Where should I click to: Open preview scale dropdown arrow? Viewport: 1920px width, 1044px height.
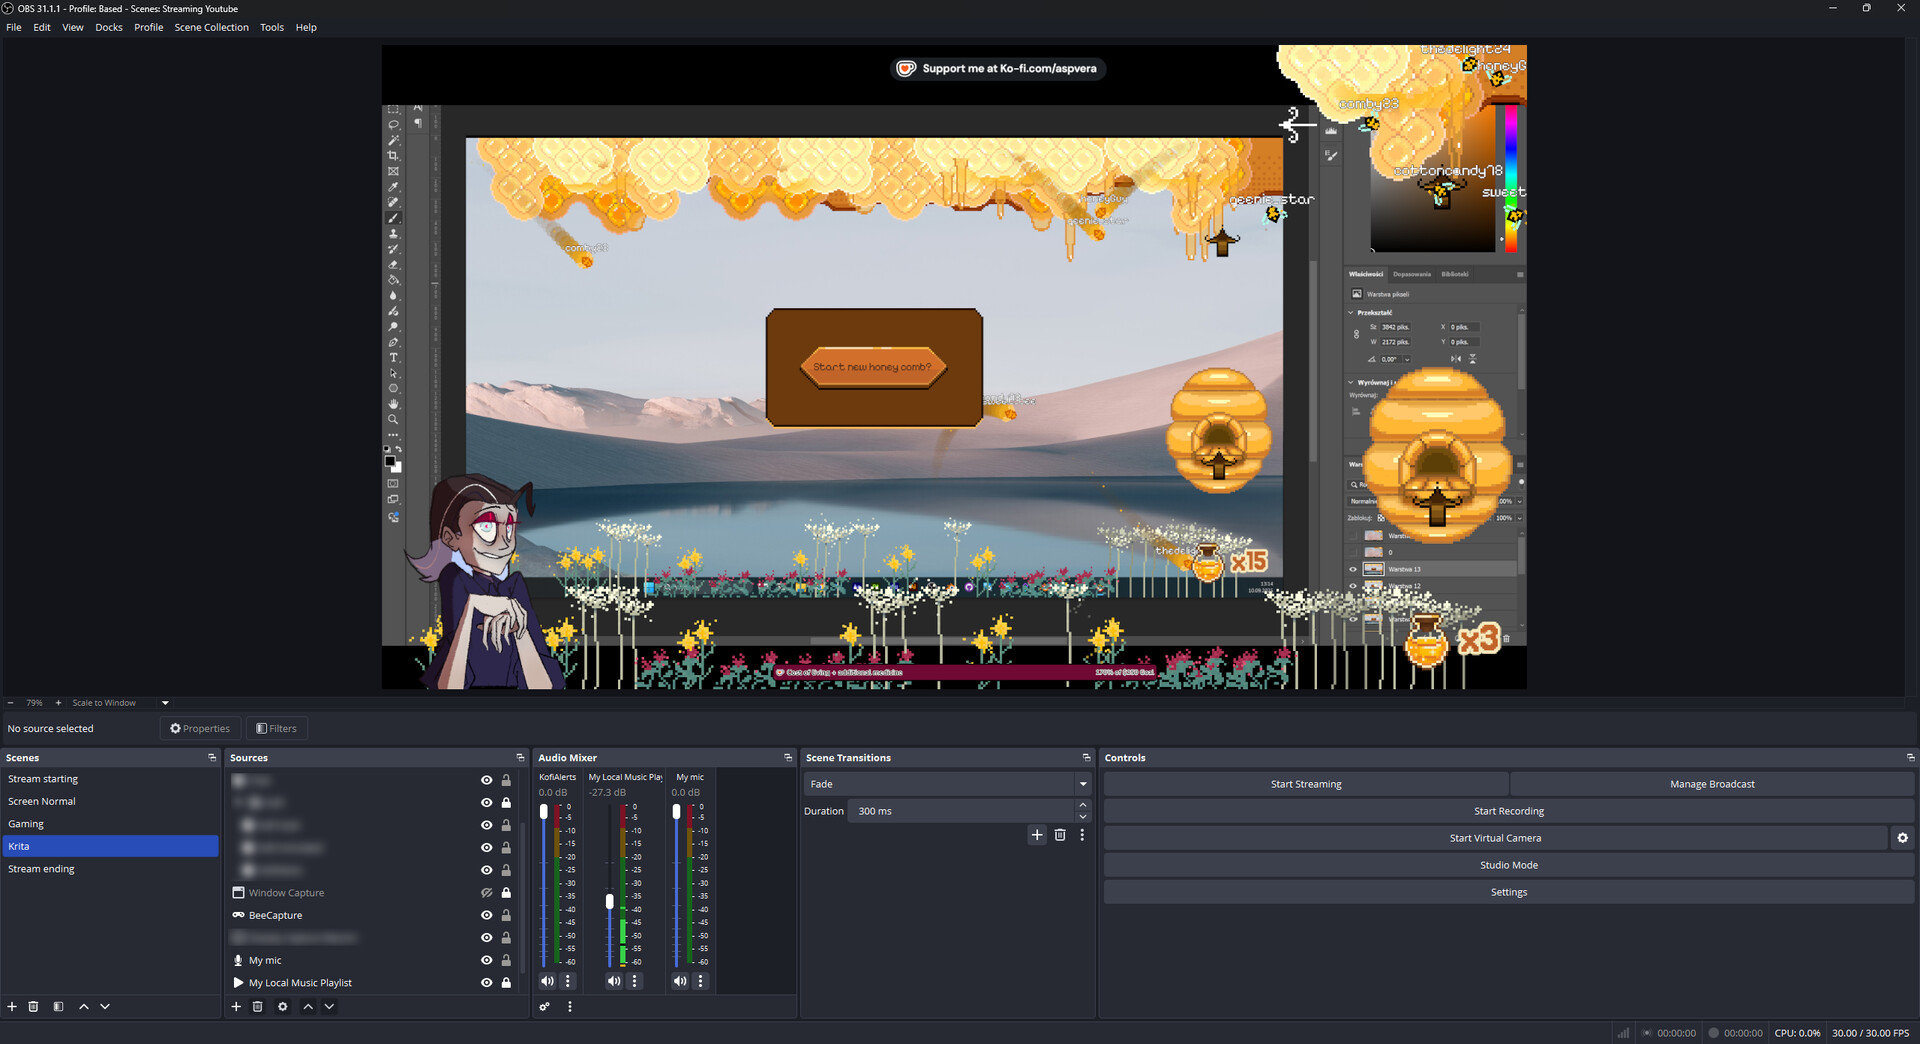click(x=165, y=703)
